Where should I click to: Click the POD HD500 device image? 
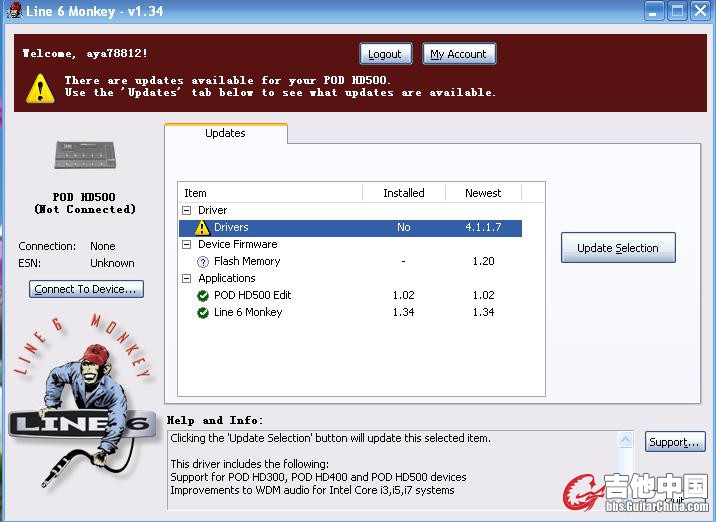click(85, 155)
